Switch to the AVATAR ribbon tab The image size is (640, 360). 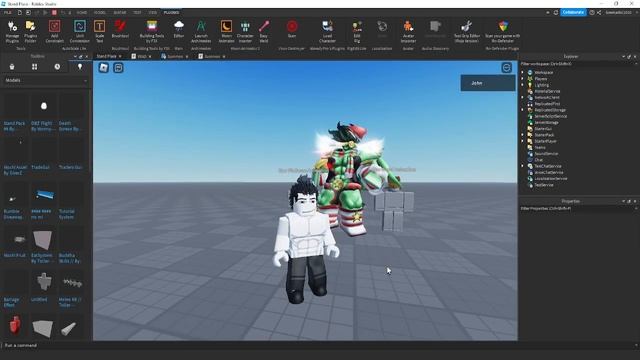coord(120,13)
